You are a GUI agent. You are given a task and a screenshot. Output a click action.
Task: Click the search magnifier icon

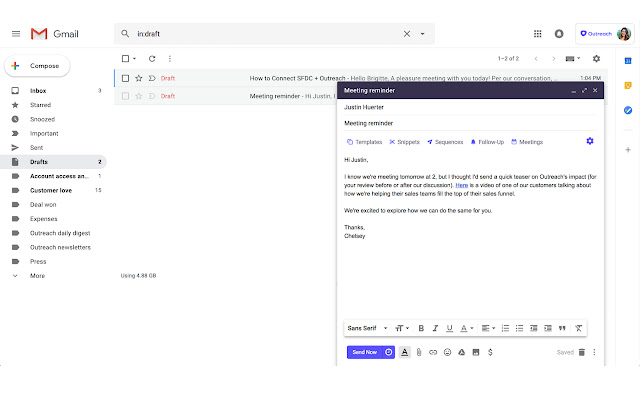(x=125, y=33)
